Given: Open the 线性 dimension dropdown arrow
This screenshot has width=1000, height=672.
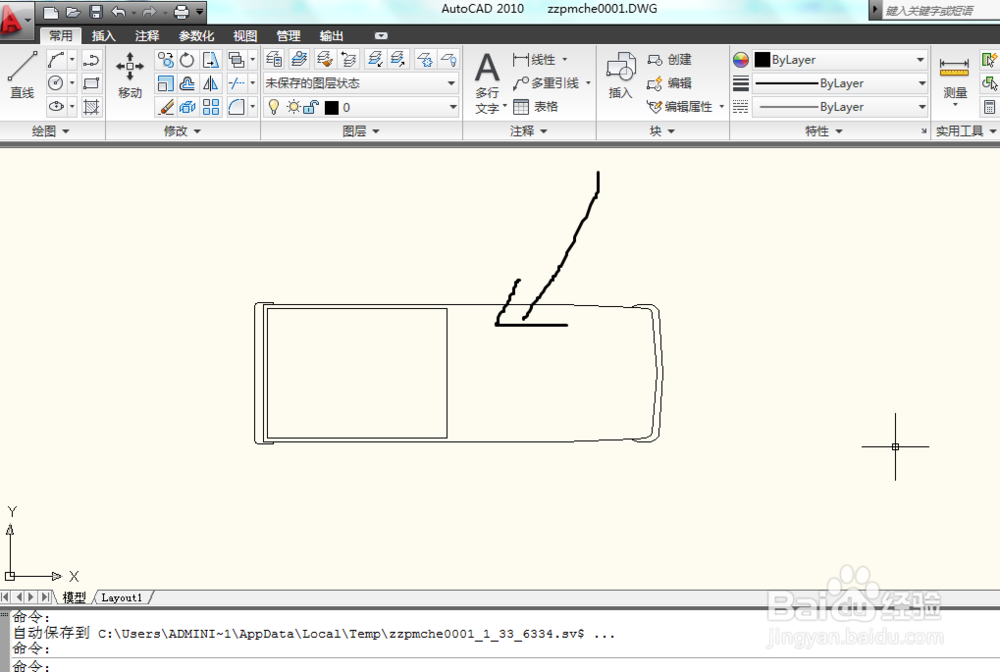Looking at the screenshot, I should (x=564, y=59).
